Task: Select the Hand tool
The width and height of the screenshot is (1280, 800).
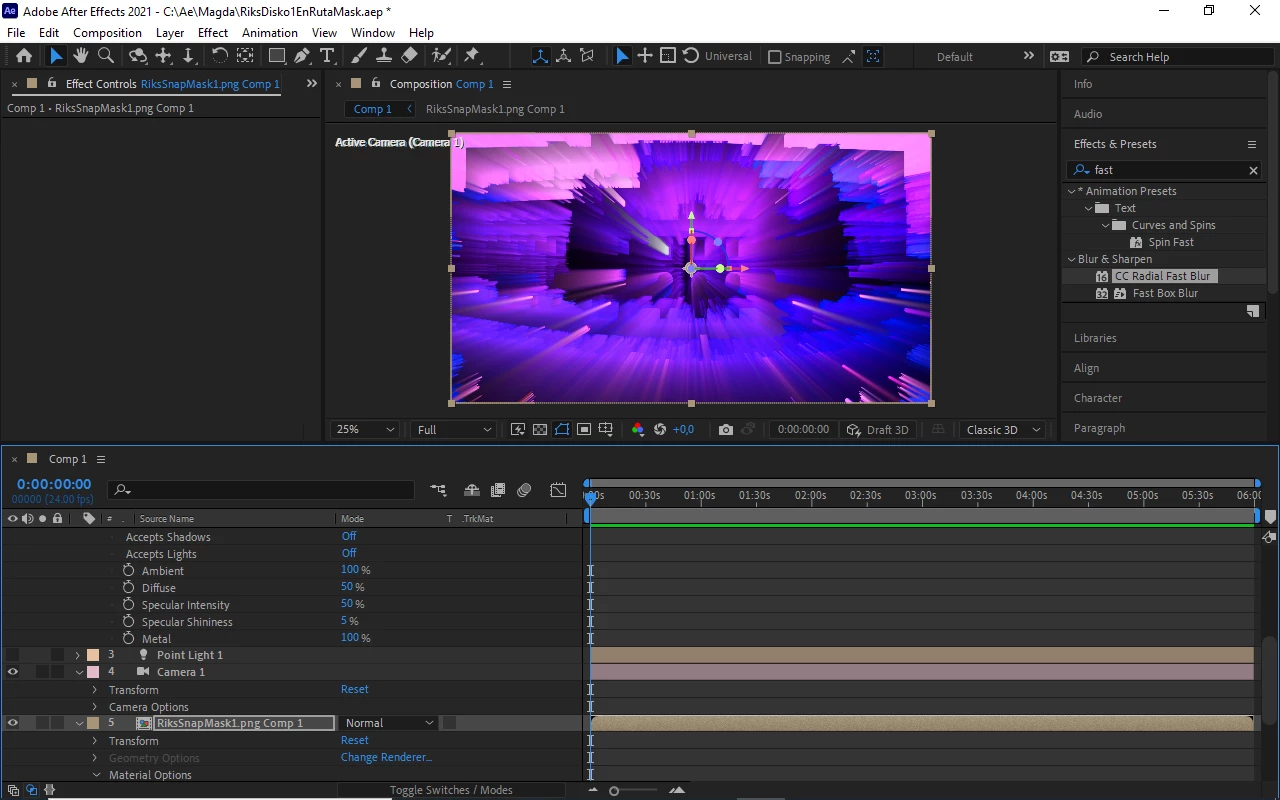Action: pos(81,56)
